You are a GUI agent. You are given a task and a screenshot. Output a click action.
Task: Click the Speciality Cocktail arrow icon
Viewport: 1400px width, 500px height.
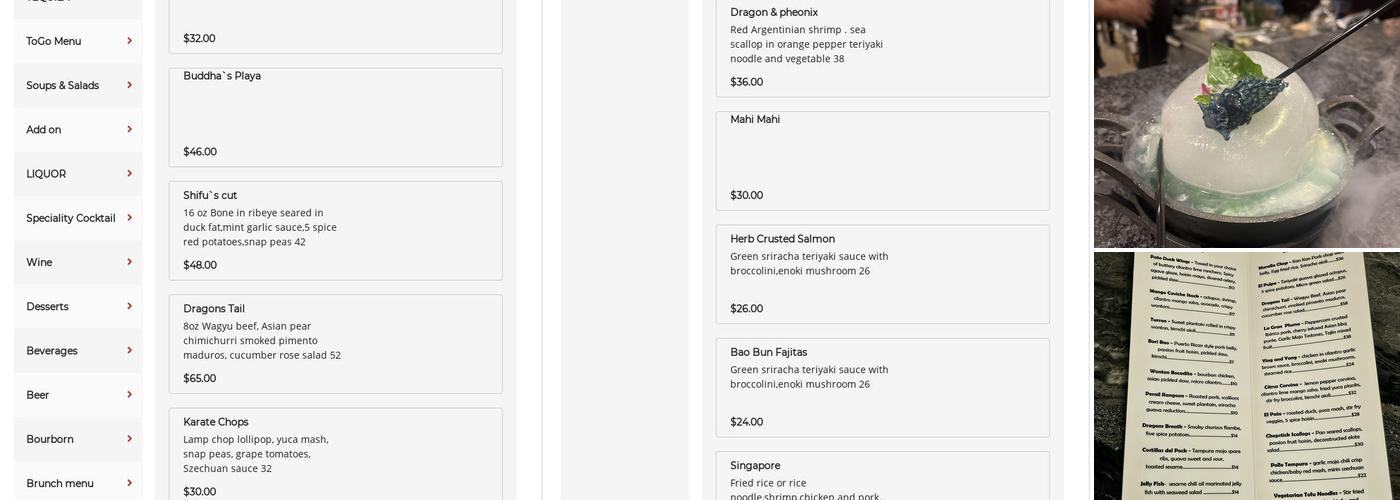point(129,217)
